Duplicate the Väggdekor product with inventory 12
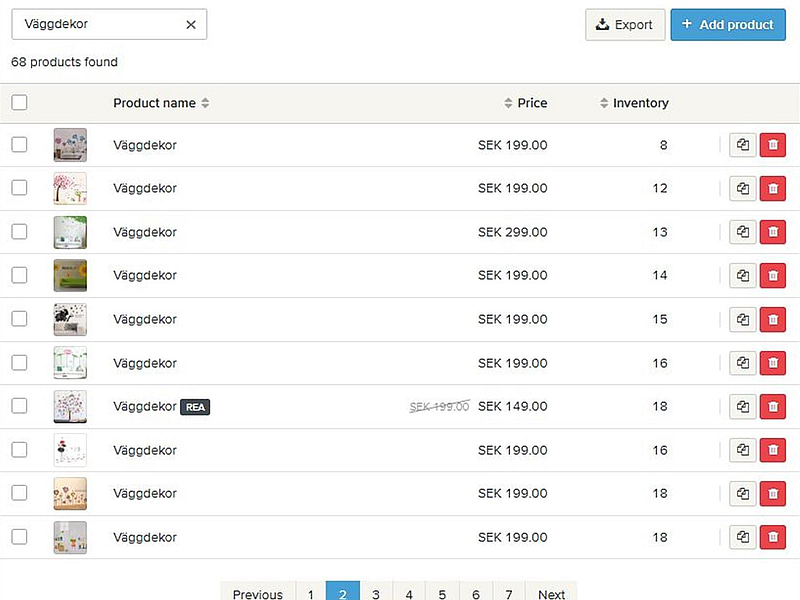The image size is (800, 600). point(743,188)
